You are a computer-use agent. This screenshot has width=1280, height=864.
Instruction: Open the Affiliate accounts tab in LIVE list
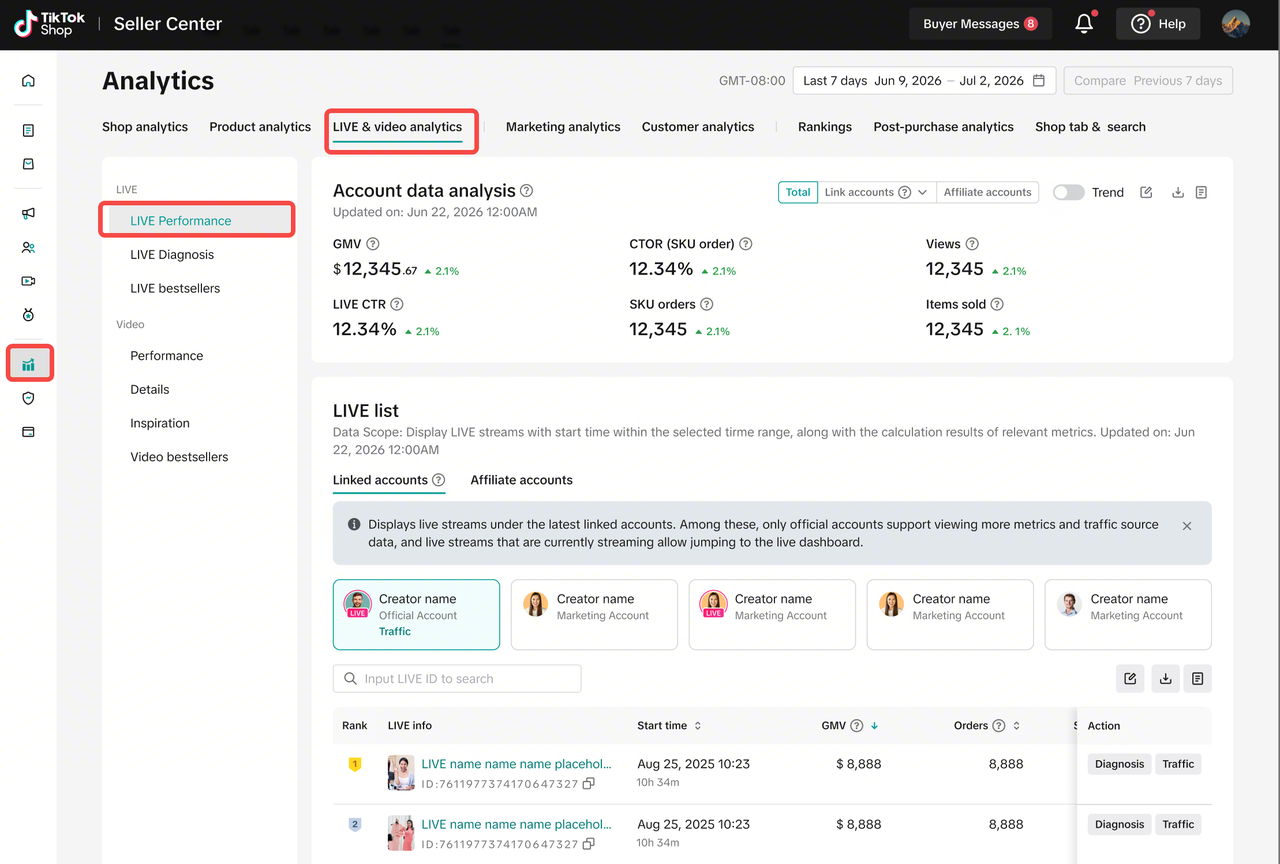521,480
